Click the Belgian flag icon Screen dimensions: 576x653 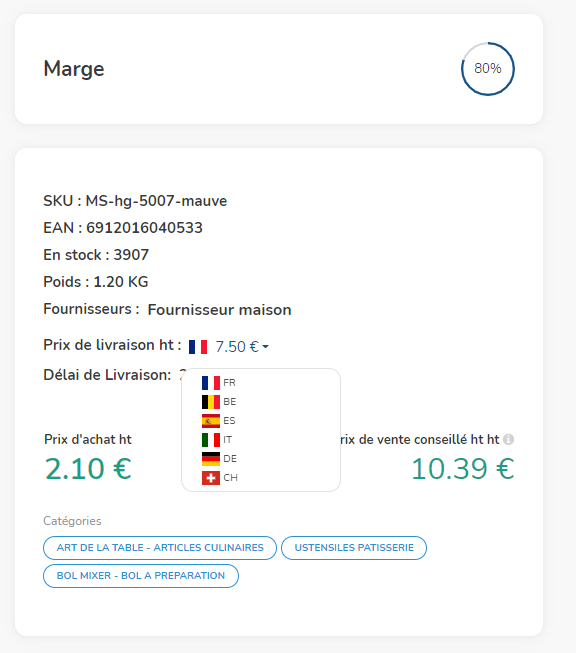pyautogui.click(x=211, y=402)
